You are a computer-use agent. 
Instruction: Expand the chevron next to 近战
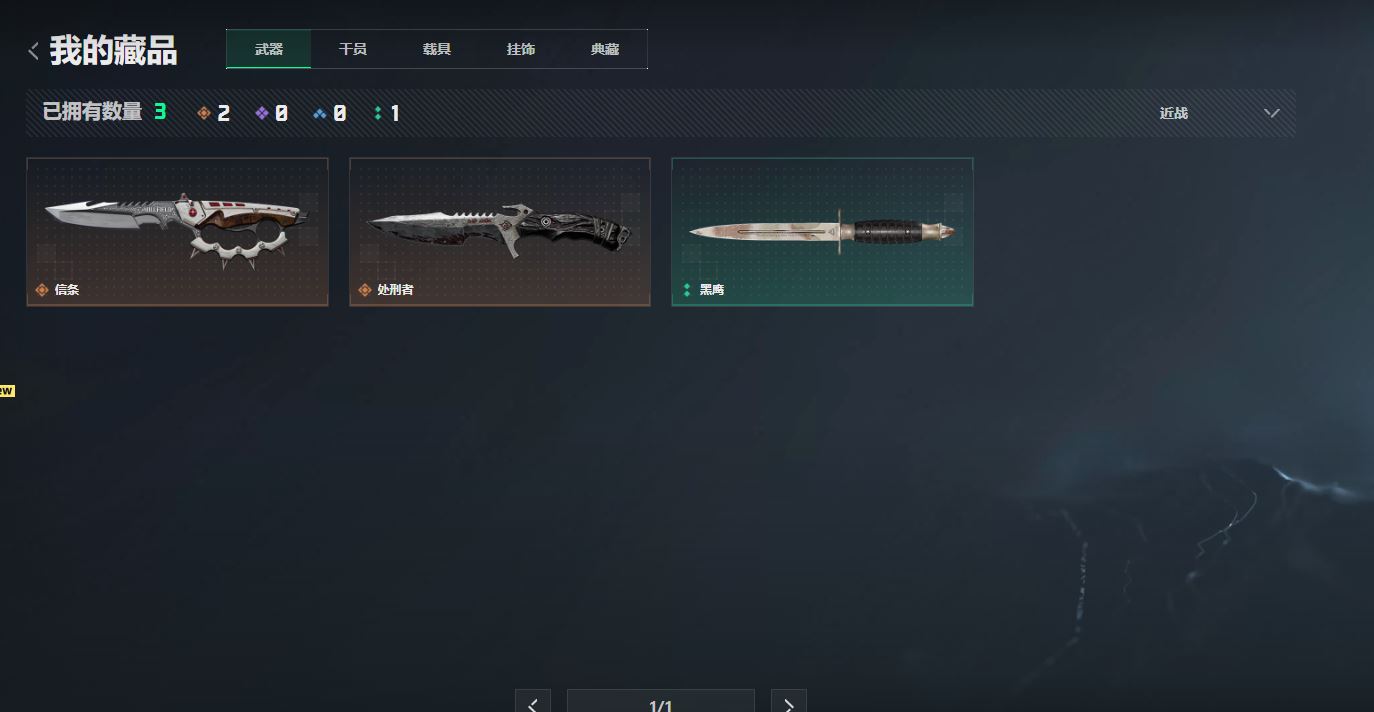click(x=1272, y=113)
